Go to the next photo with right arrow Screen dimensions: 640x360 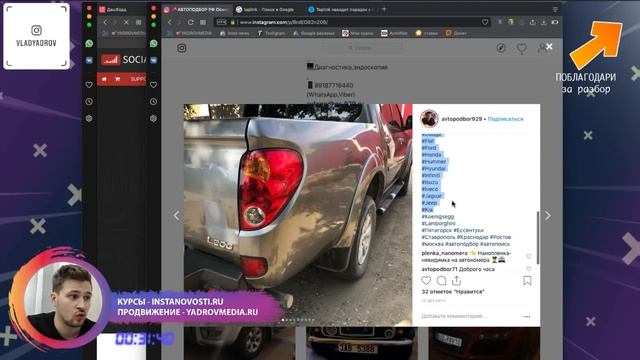click(x=548, y=216)
